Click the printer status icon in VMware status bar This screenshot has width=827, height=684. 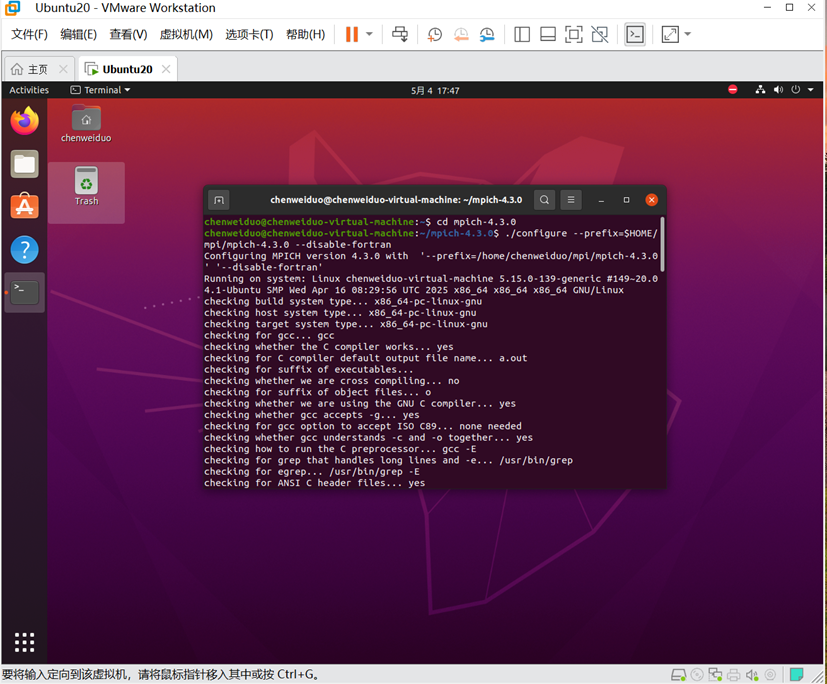coord(734,675)
